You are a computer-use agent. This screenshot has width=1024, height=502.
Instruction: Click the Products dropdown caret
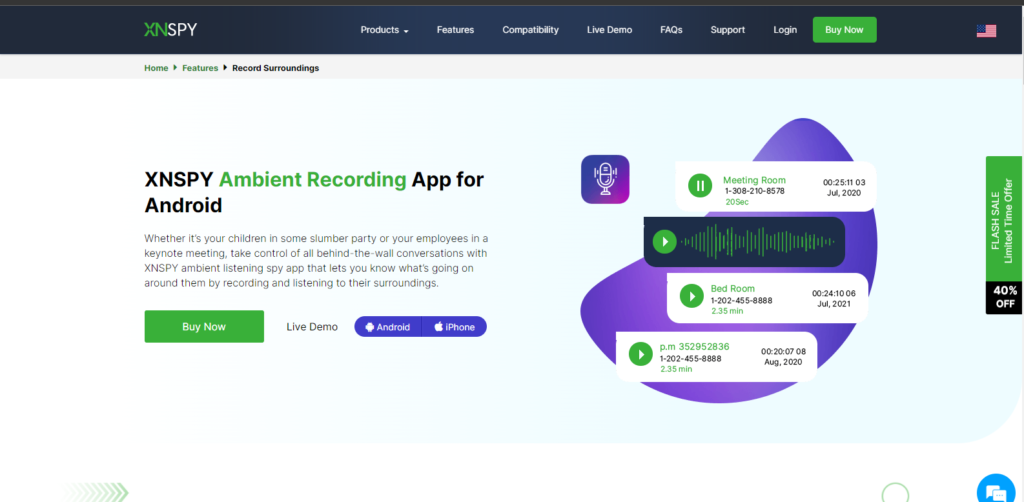point(406,31)
